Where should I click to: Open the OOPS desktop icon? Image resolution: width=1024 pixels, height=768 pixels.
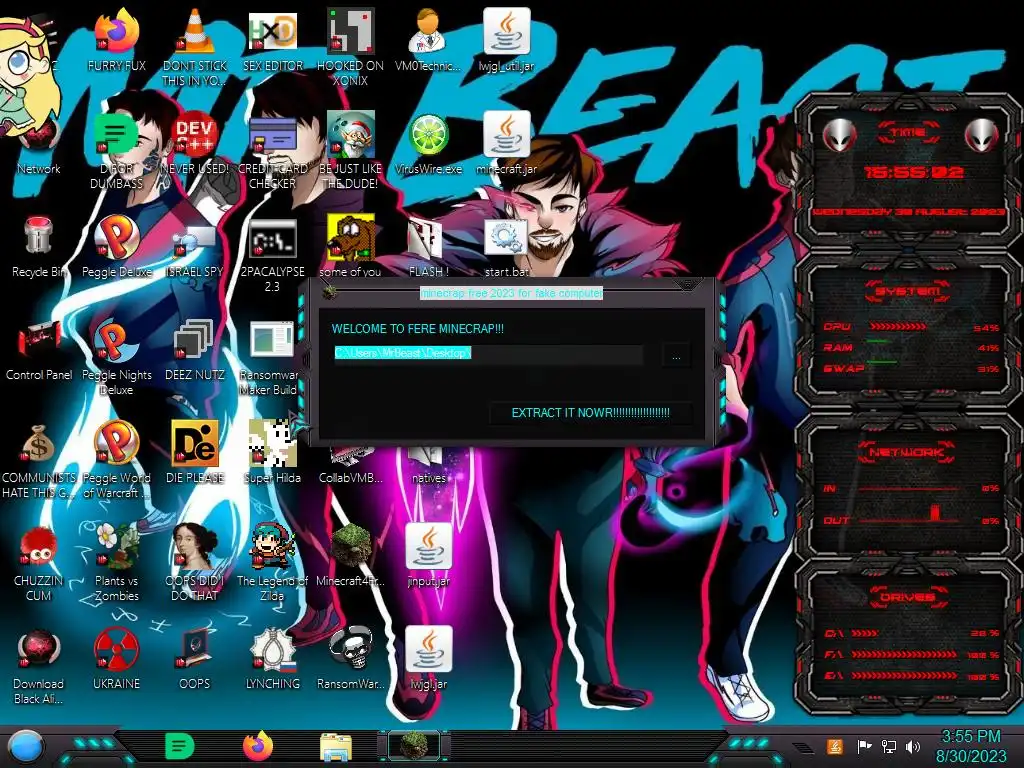195,650
